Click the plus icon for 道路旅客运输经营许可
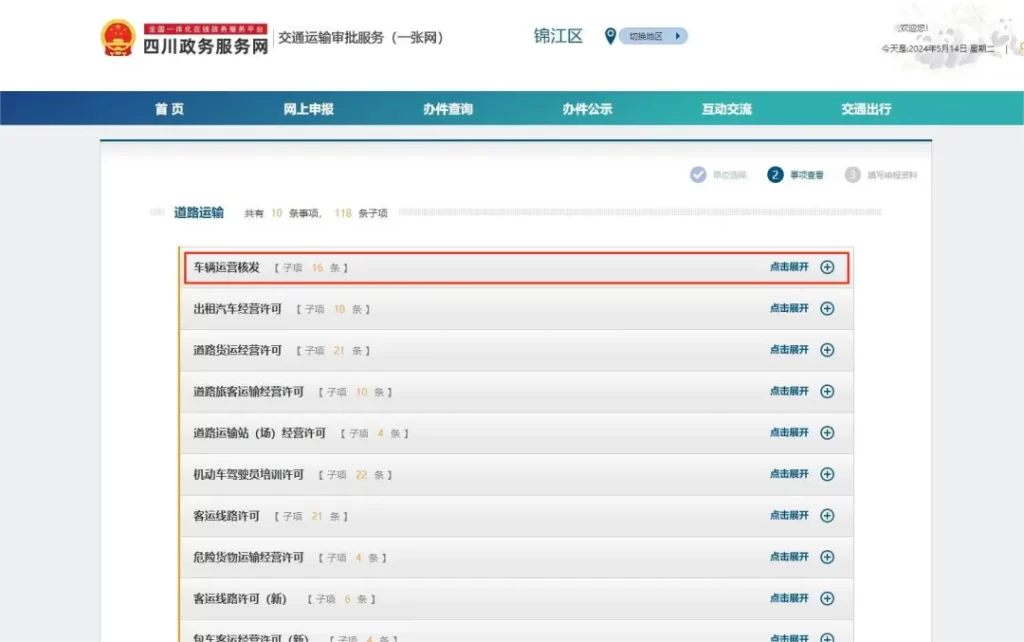 [827, 391]
